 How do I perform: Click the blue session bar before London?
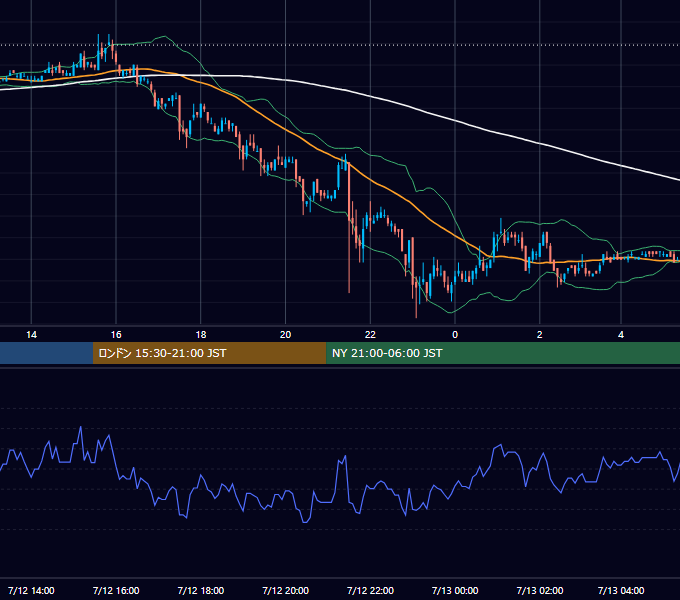[x=46, y=353]
